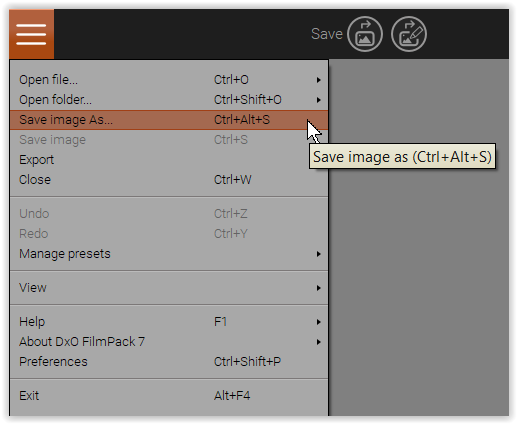
Task: Open the Help menu entry
Action: [169, 322]
